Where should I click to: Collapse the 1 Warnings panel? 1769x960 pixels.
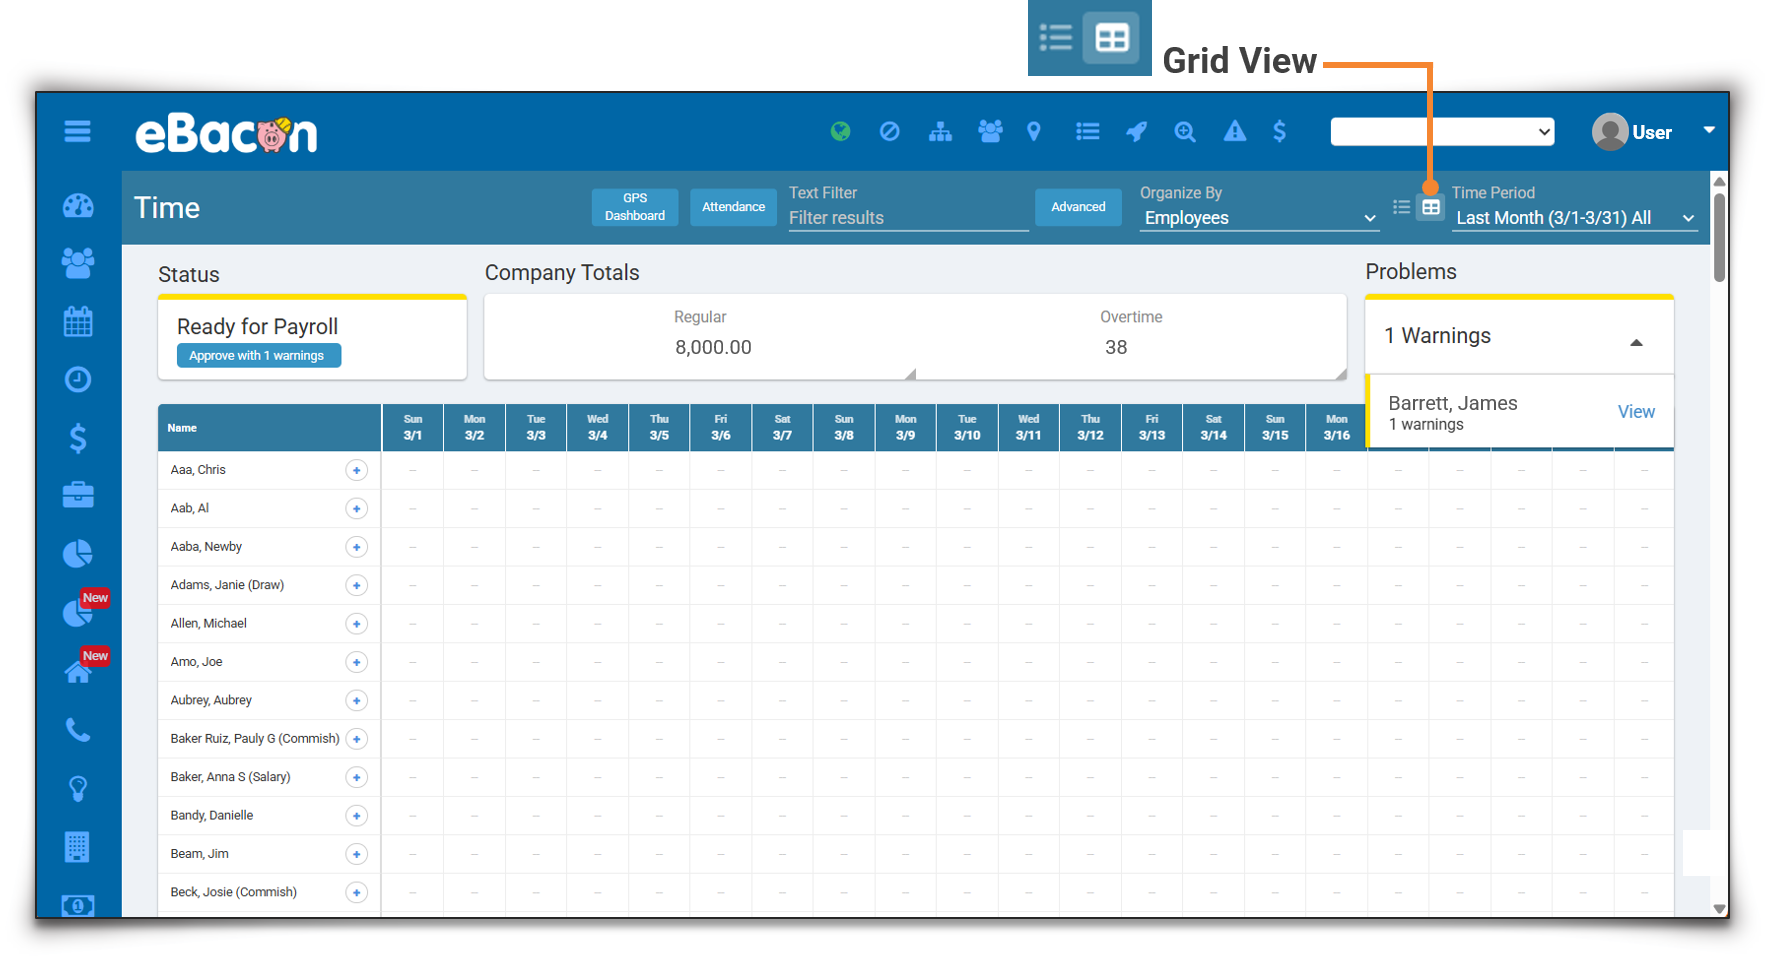click(x=1637, y=342)
